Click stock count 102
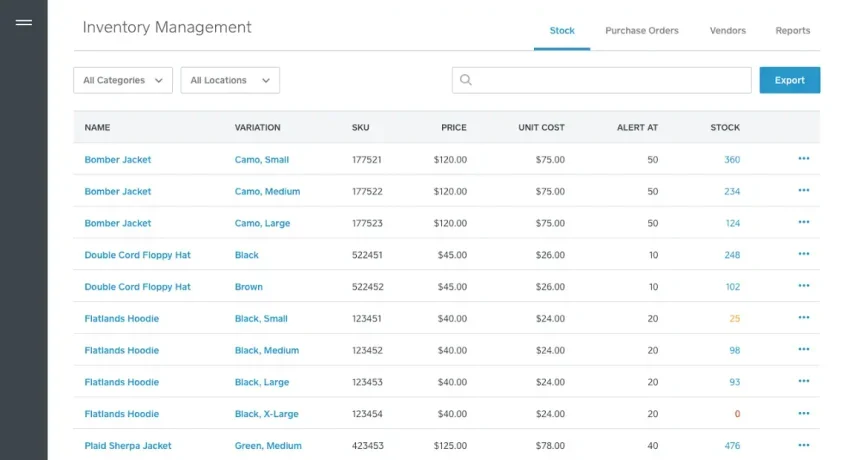 tap(732, 287)
